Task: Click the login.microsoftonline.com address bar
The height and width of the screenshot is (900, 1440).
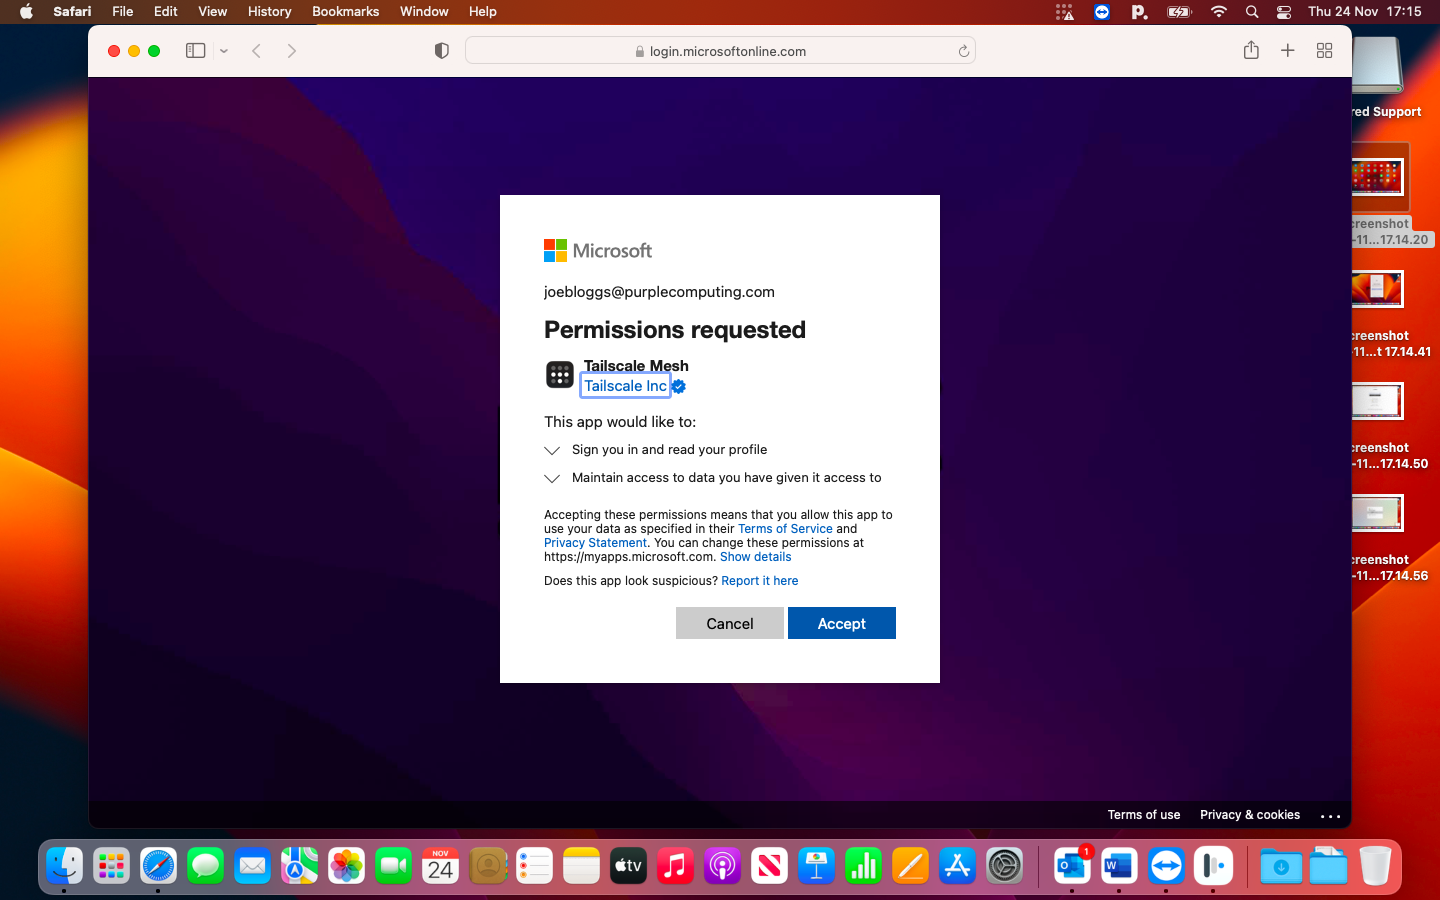Action: pos(720,51)
